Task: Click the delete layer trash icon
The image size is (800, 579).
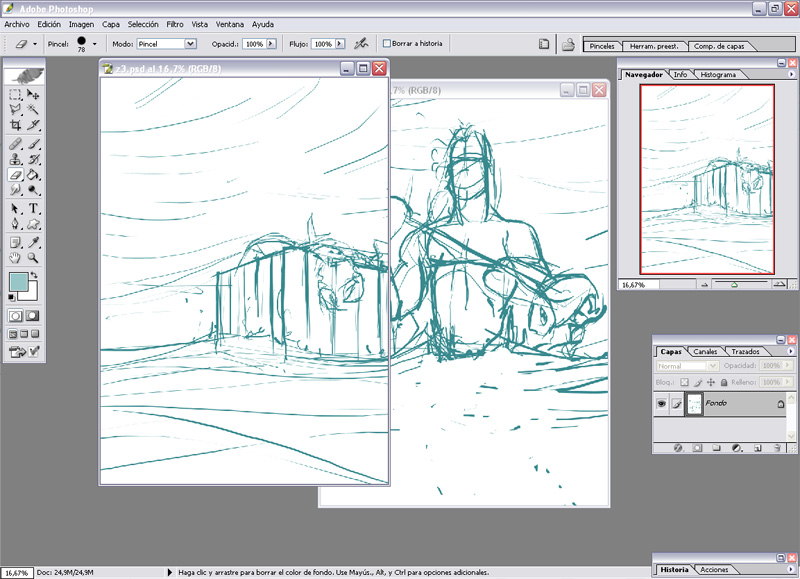Action: [x=777, y=448]
